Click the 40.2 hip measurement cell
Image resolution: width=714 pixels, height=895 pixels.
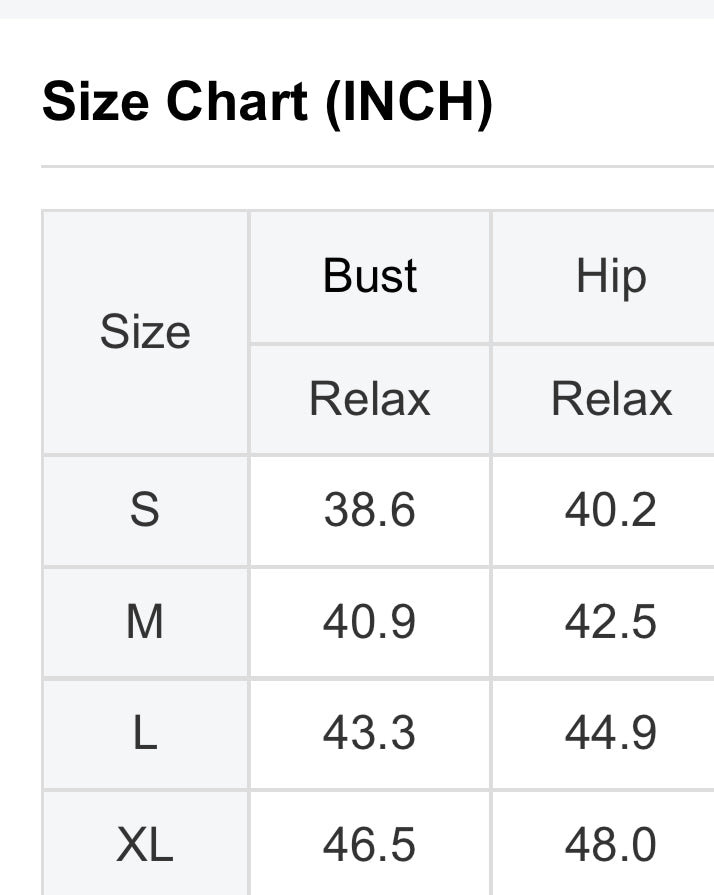610,510
